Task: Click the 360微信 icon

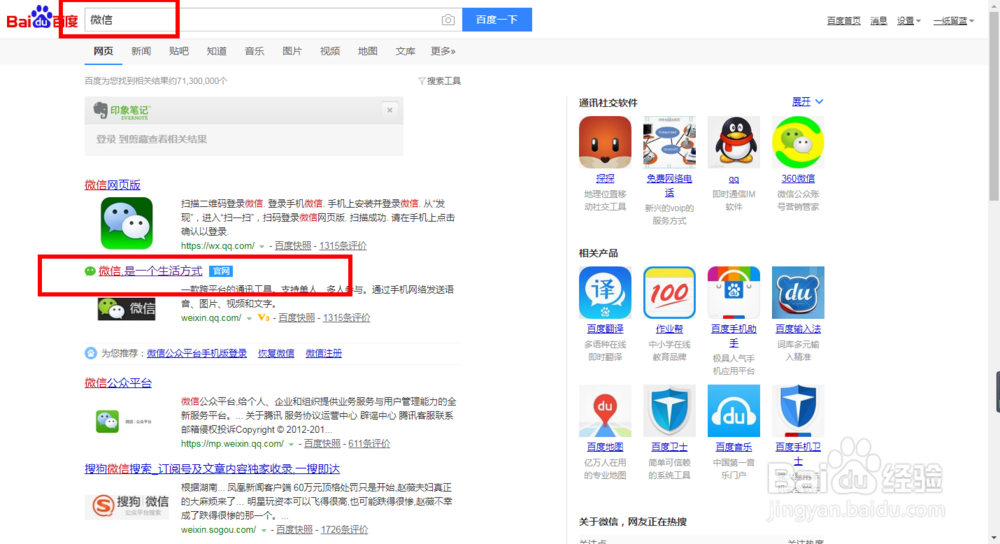Action: point(798,142)
